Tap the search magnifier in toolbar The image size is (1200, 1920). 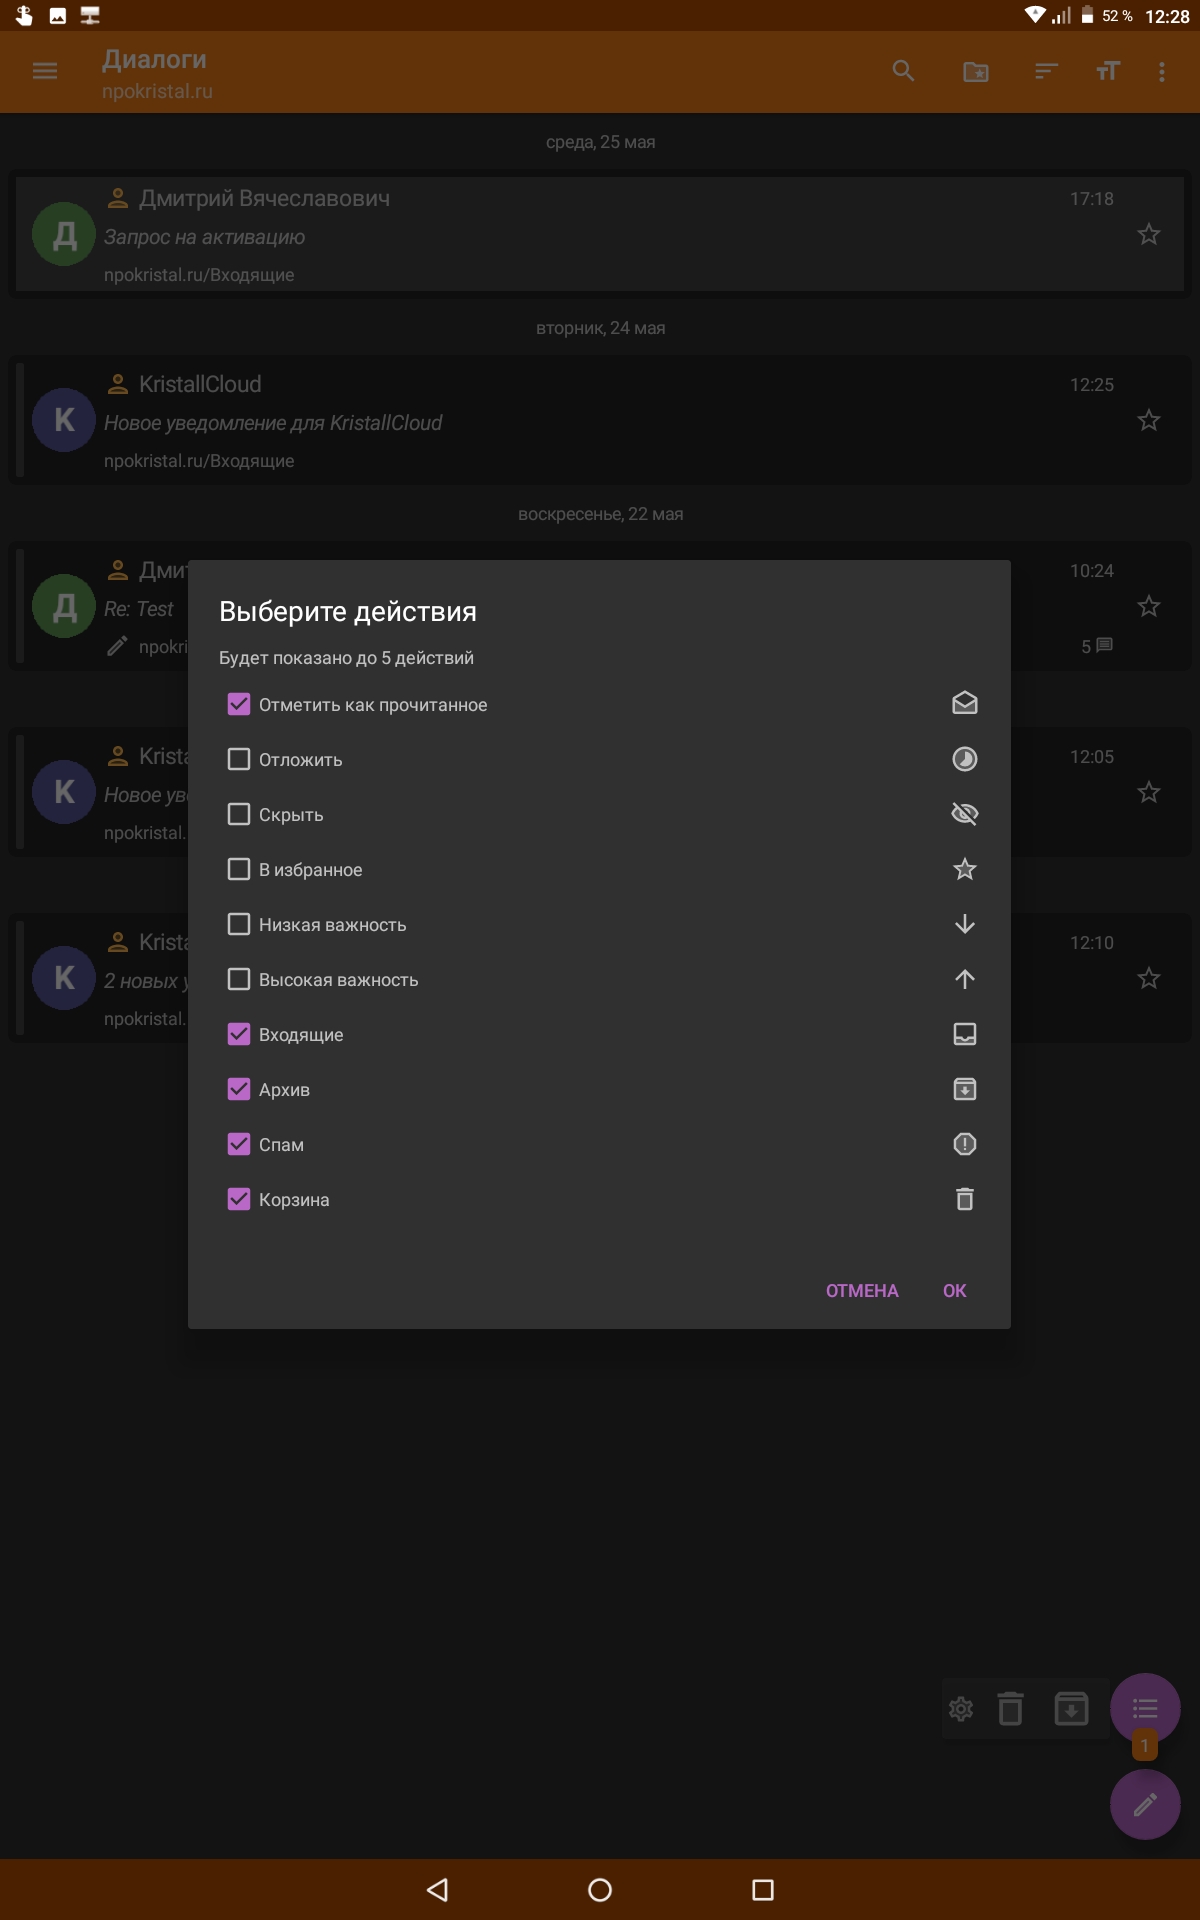tap(903, 71)
